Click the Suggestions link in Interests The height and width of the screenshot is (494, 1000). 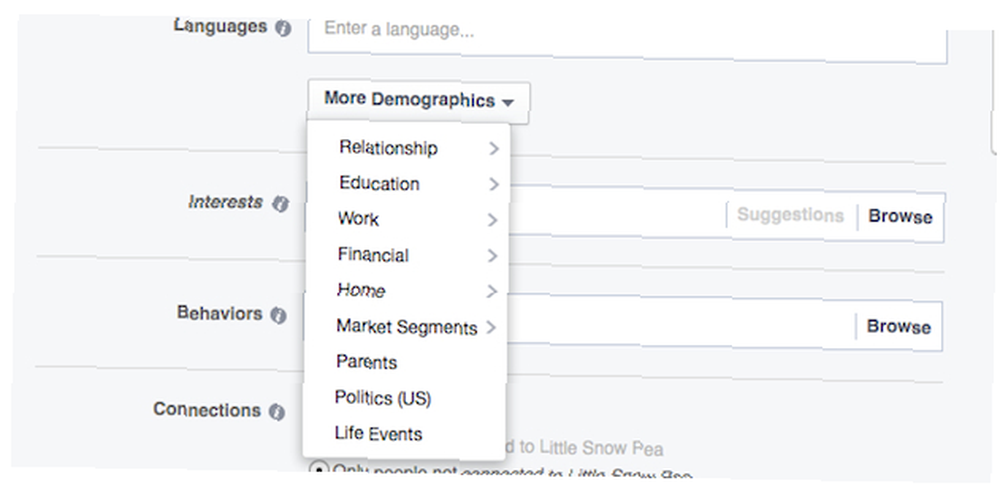pyautogui.click(x=790, y=215)
